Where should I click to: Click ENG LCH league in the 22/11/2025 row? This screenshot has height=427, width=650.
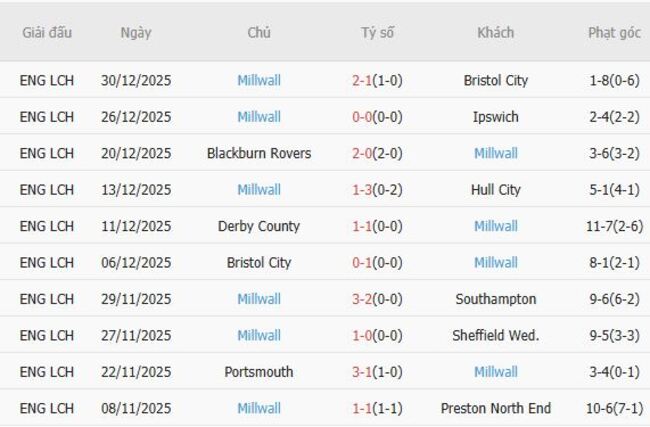point(47,372)
